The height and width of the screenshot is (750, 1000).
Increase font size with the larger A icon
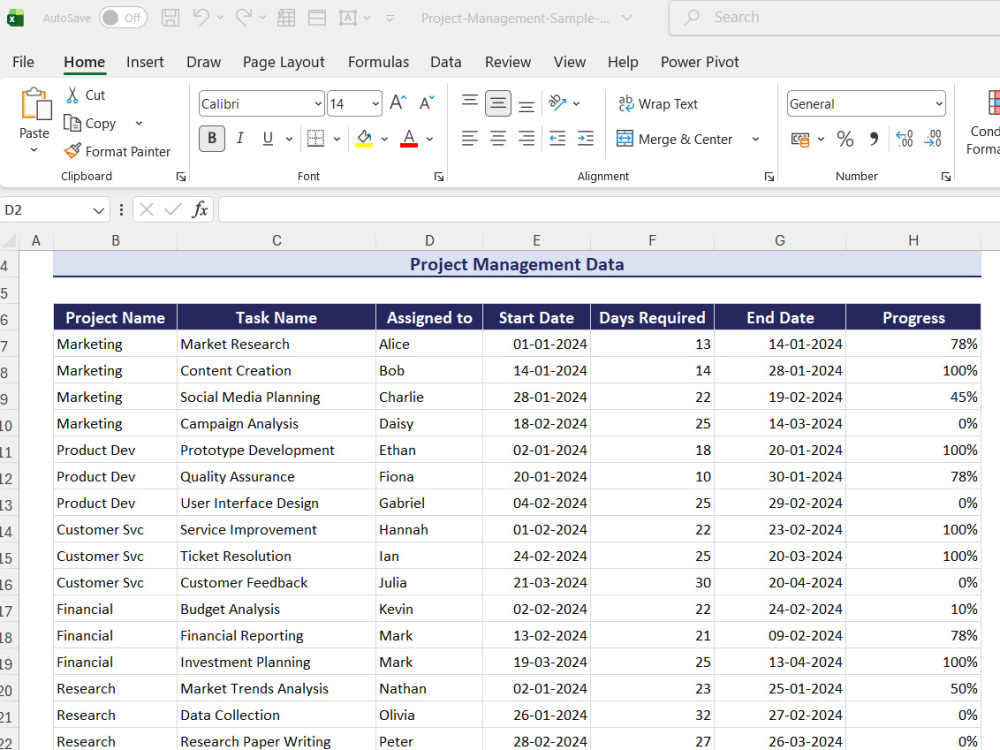tap(398, 103)
